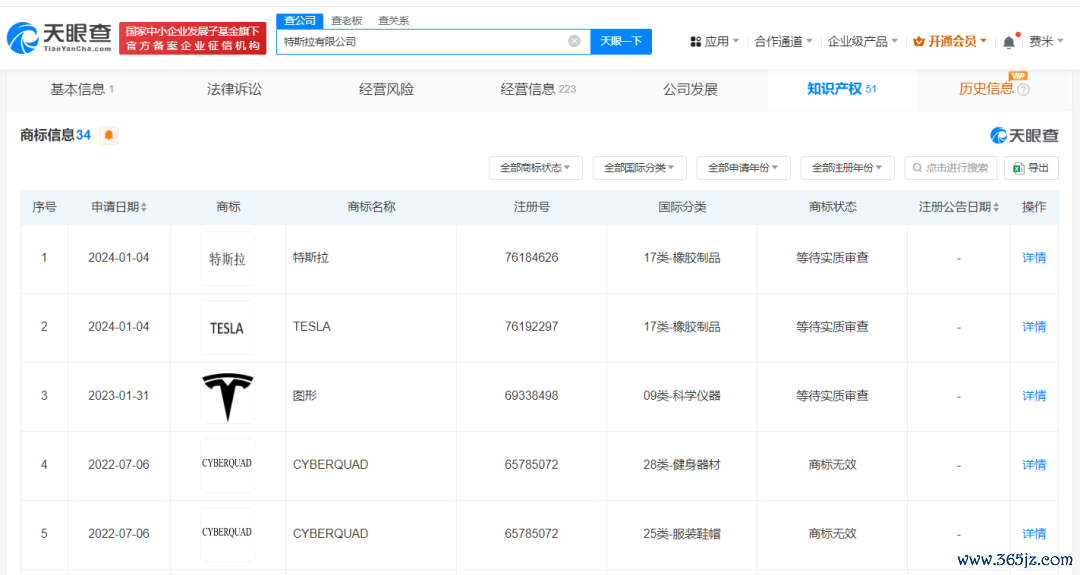
Task: Open notifications with the bell icon in the header
Action: click(1009, 42)
